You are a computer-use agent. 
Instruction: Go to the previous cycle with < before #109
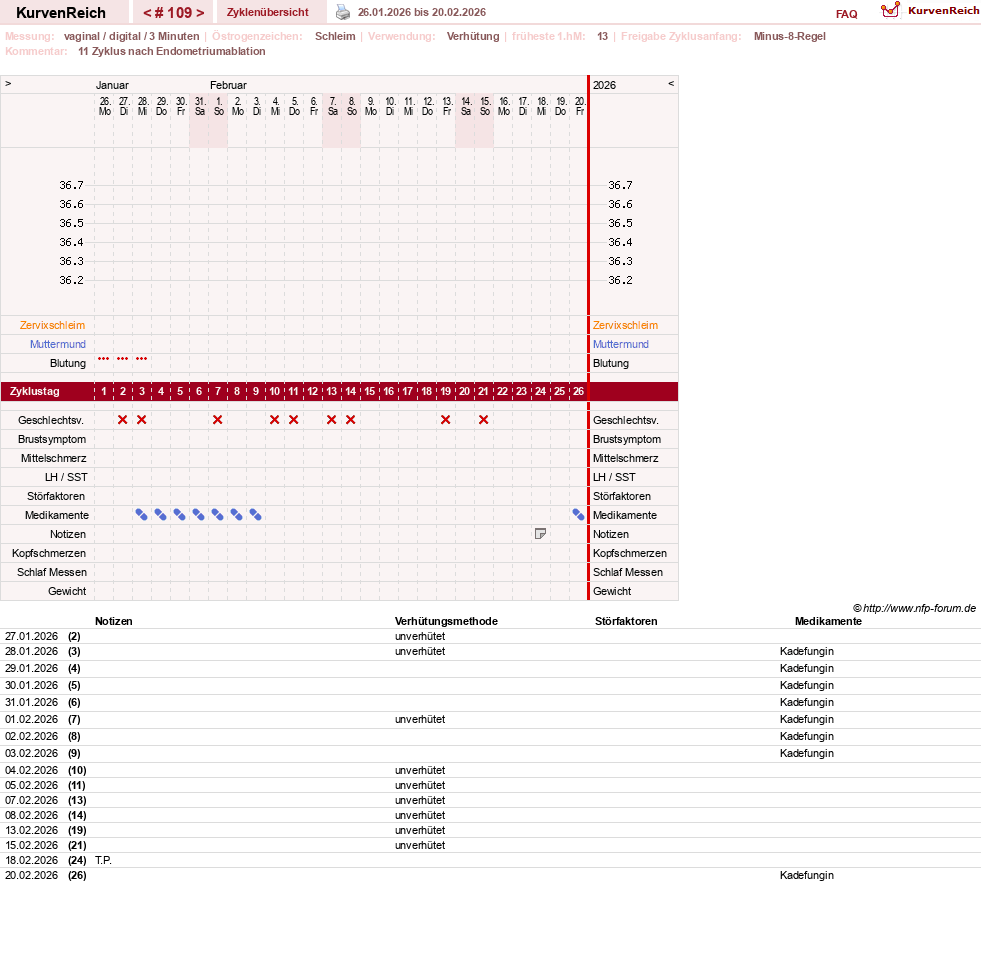coord(147,13)
